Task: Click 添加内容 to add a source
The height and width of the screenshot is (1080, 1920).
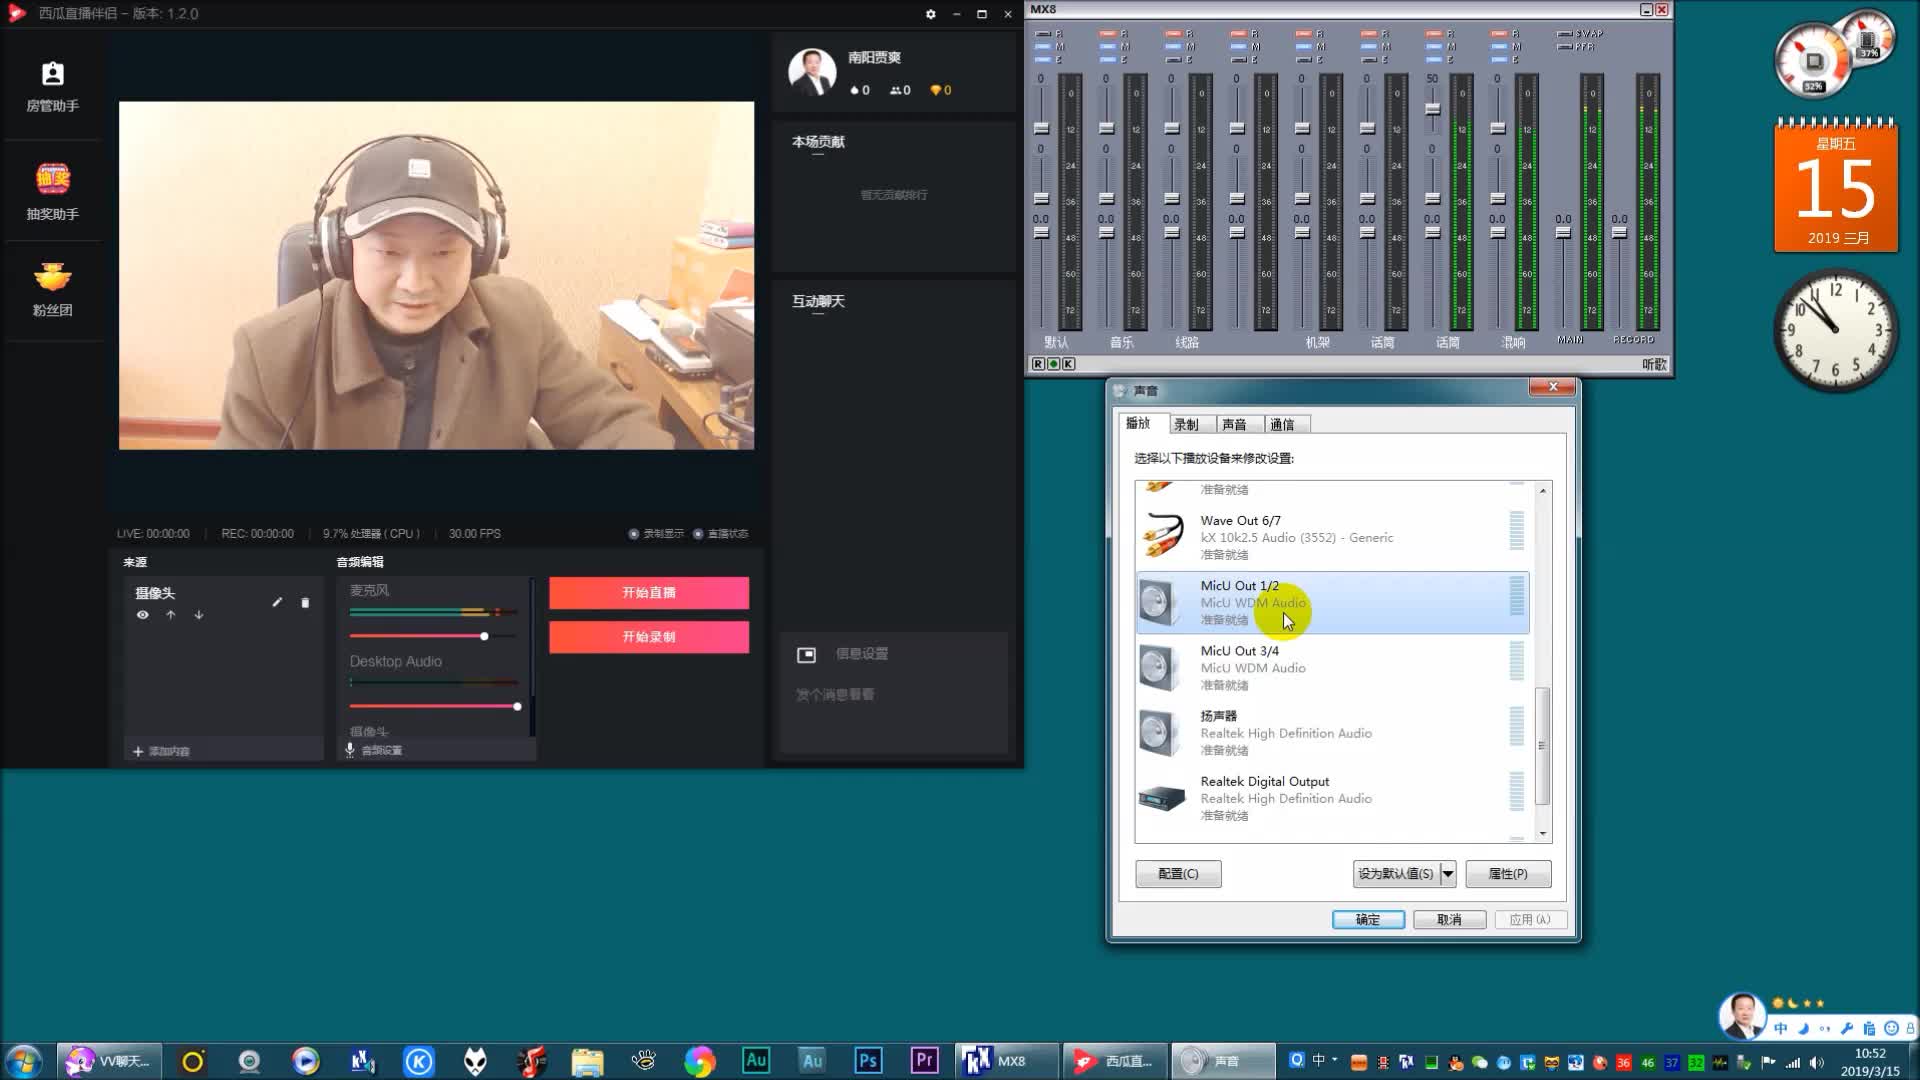Action: pos(161,751)
